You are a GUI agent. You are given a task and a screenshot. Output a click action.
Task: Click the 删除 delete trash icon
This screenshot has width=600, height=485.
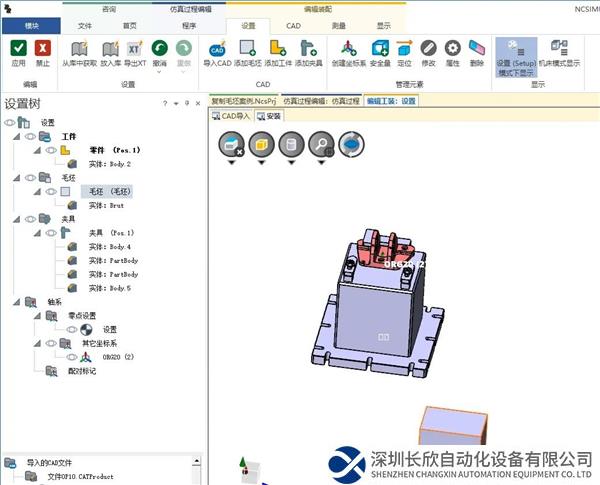[x=477, y=48]
